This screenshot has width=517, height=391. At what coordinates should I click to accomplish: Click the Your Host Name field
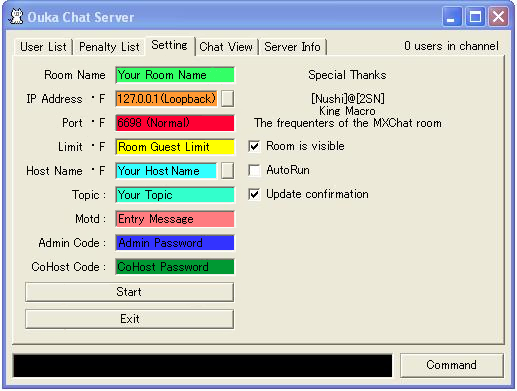[x=166, y=171]
